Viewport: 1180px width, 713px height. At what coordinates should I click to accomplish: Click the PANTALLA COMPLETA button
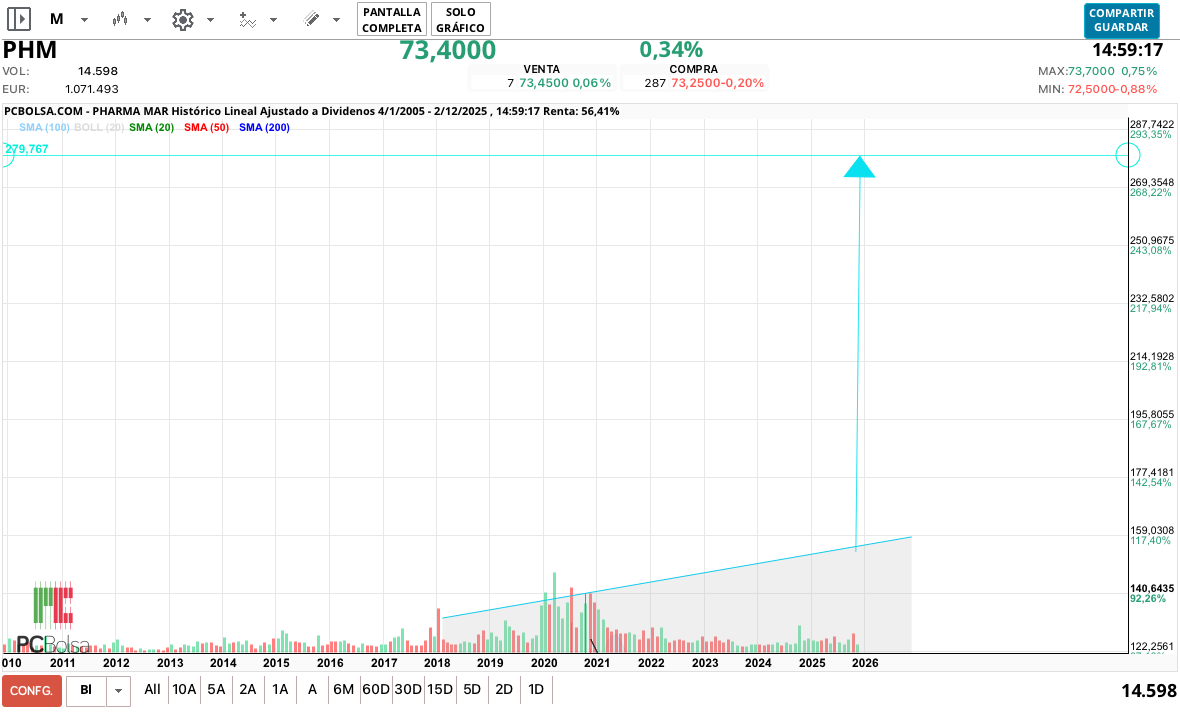391,19
